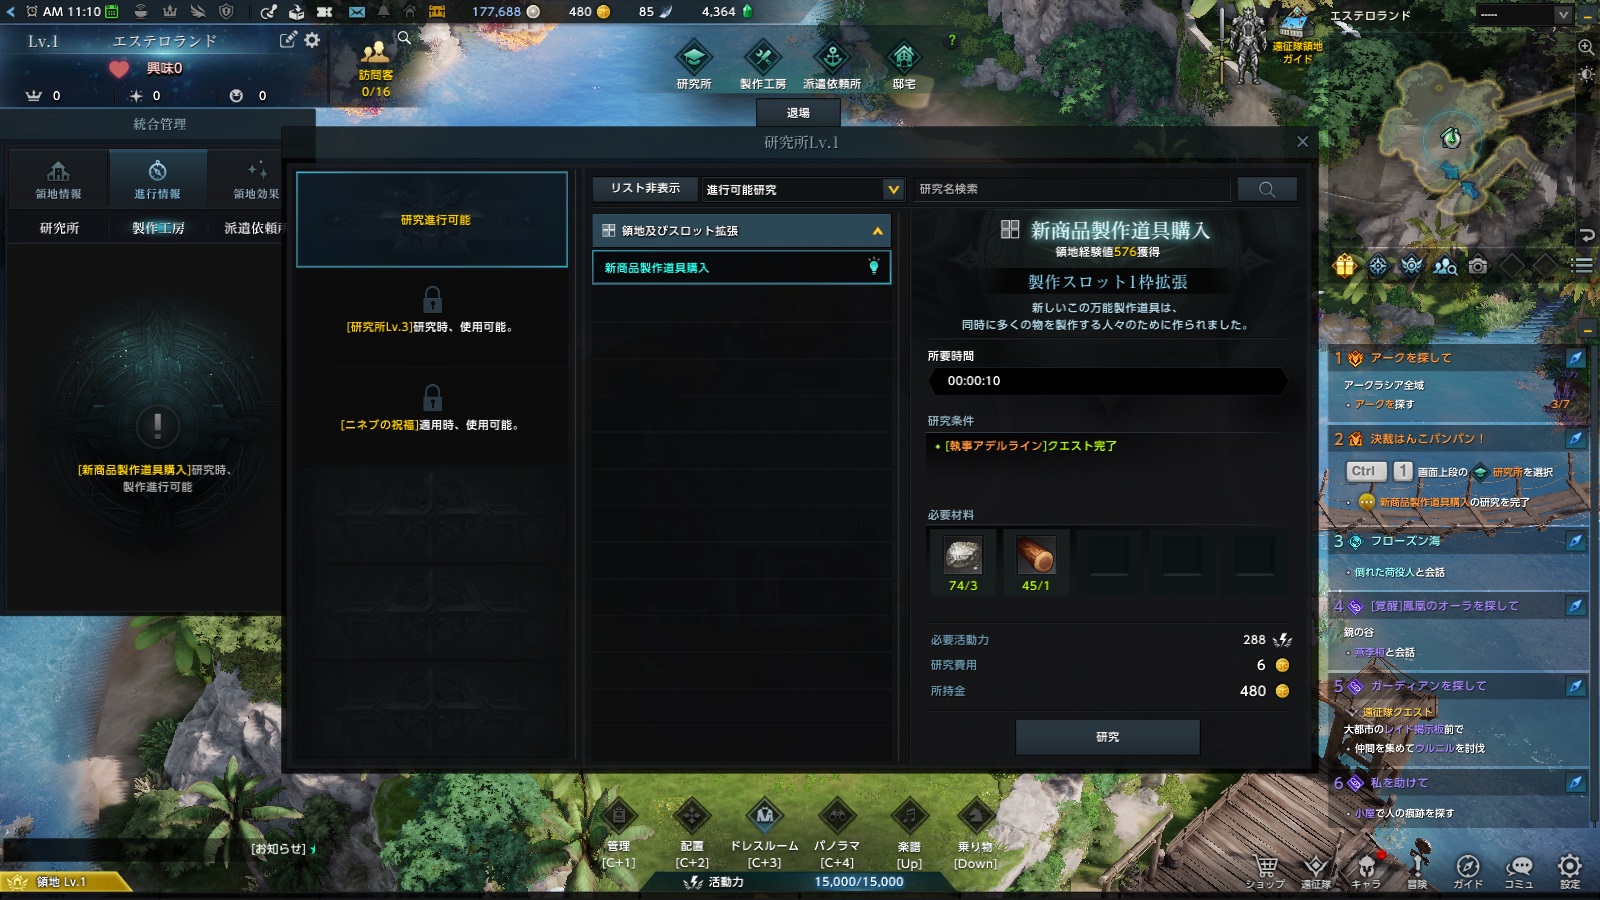Switch to the 領地情報 tab
This screenshot has height=900, width=1600.
[58, 178]
